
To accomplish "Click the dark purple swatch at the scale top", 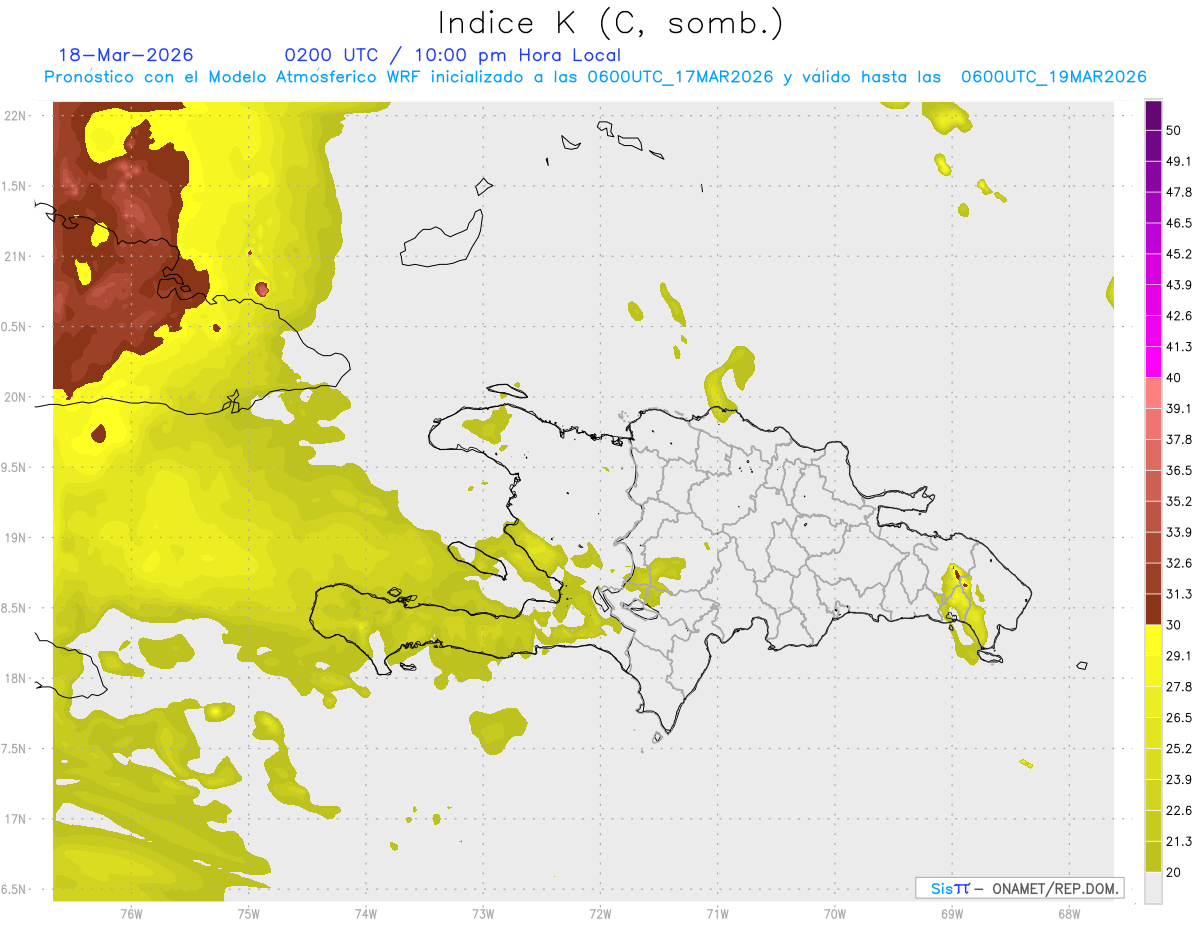I will point(1153,116).
